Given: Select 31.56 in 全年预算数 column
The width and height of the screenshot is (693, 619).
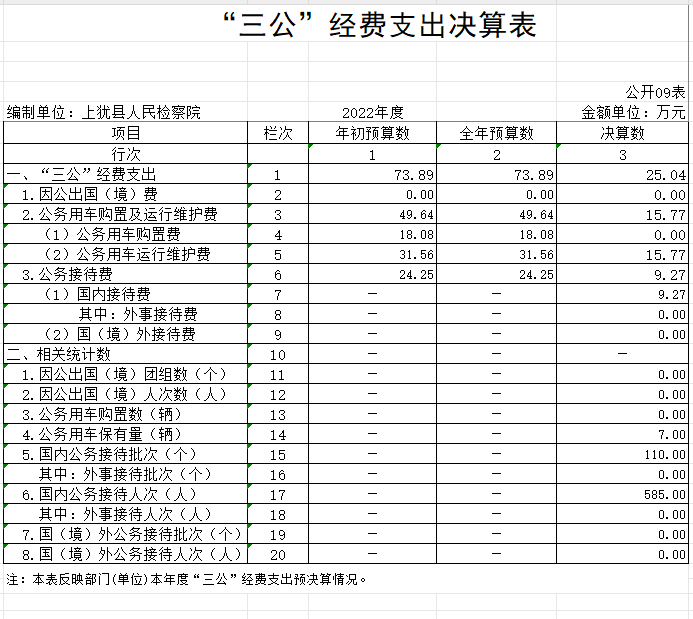Looking at the screenshot, I should pyautogui.click(x=536, y=254).
